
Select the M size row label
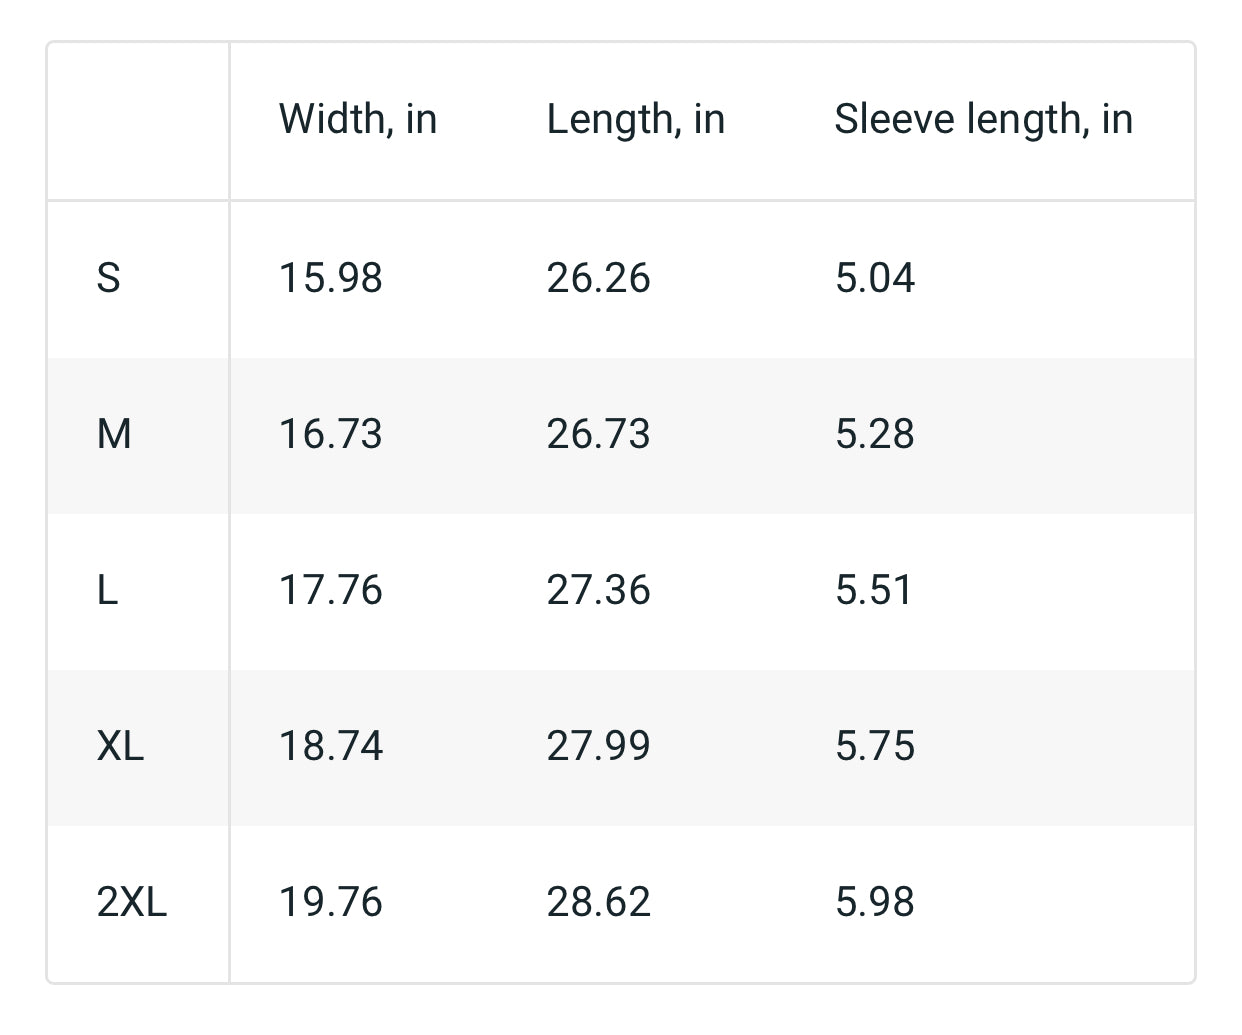(114, 434)
